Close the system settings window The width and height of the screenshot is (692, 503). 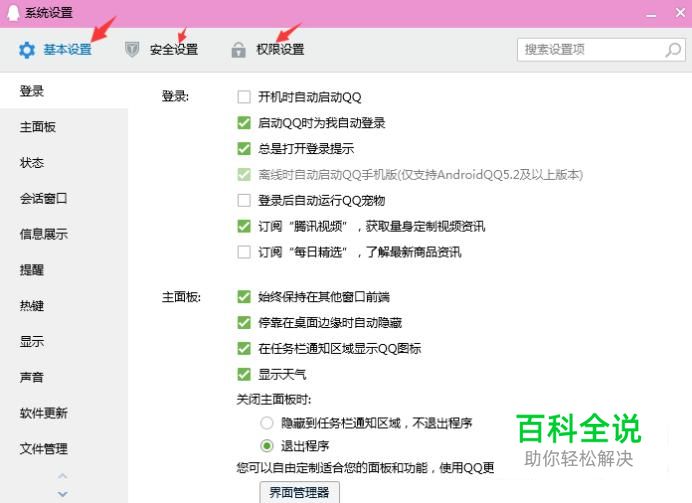[680, 13]
